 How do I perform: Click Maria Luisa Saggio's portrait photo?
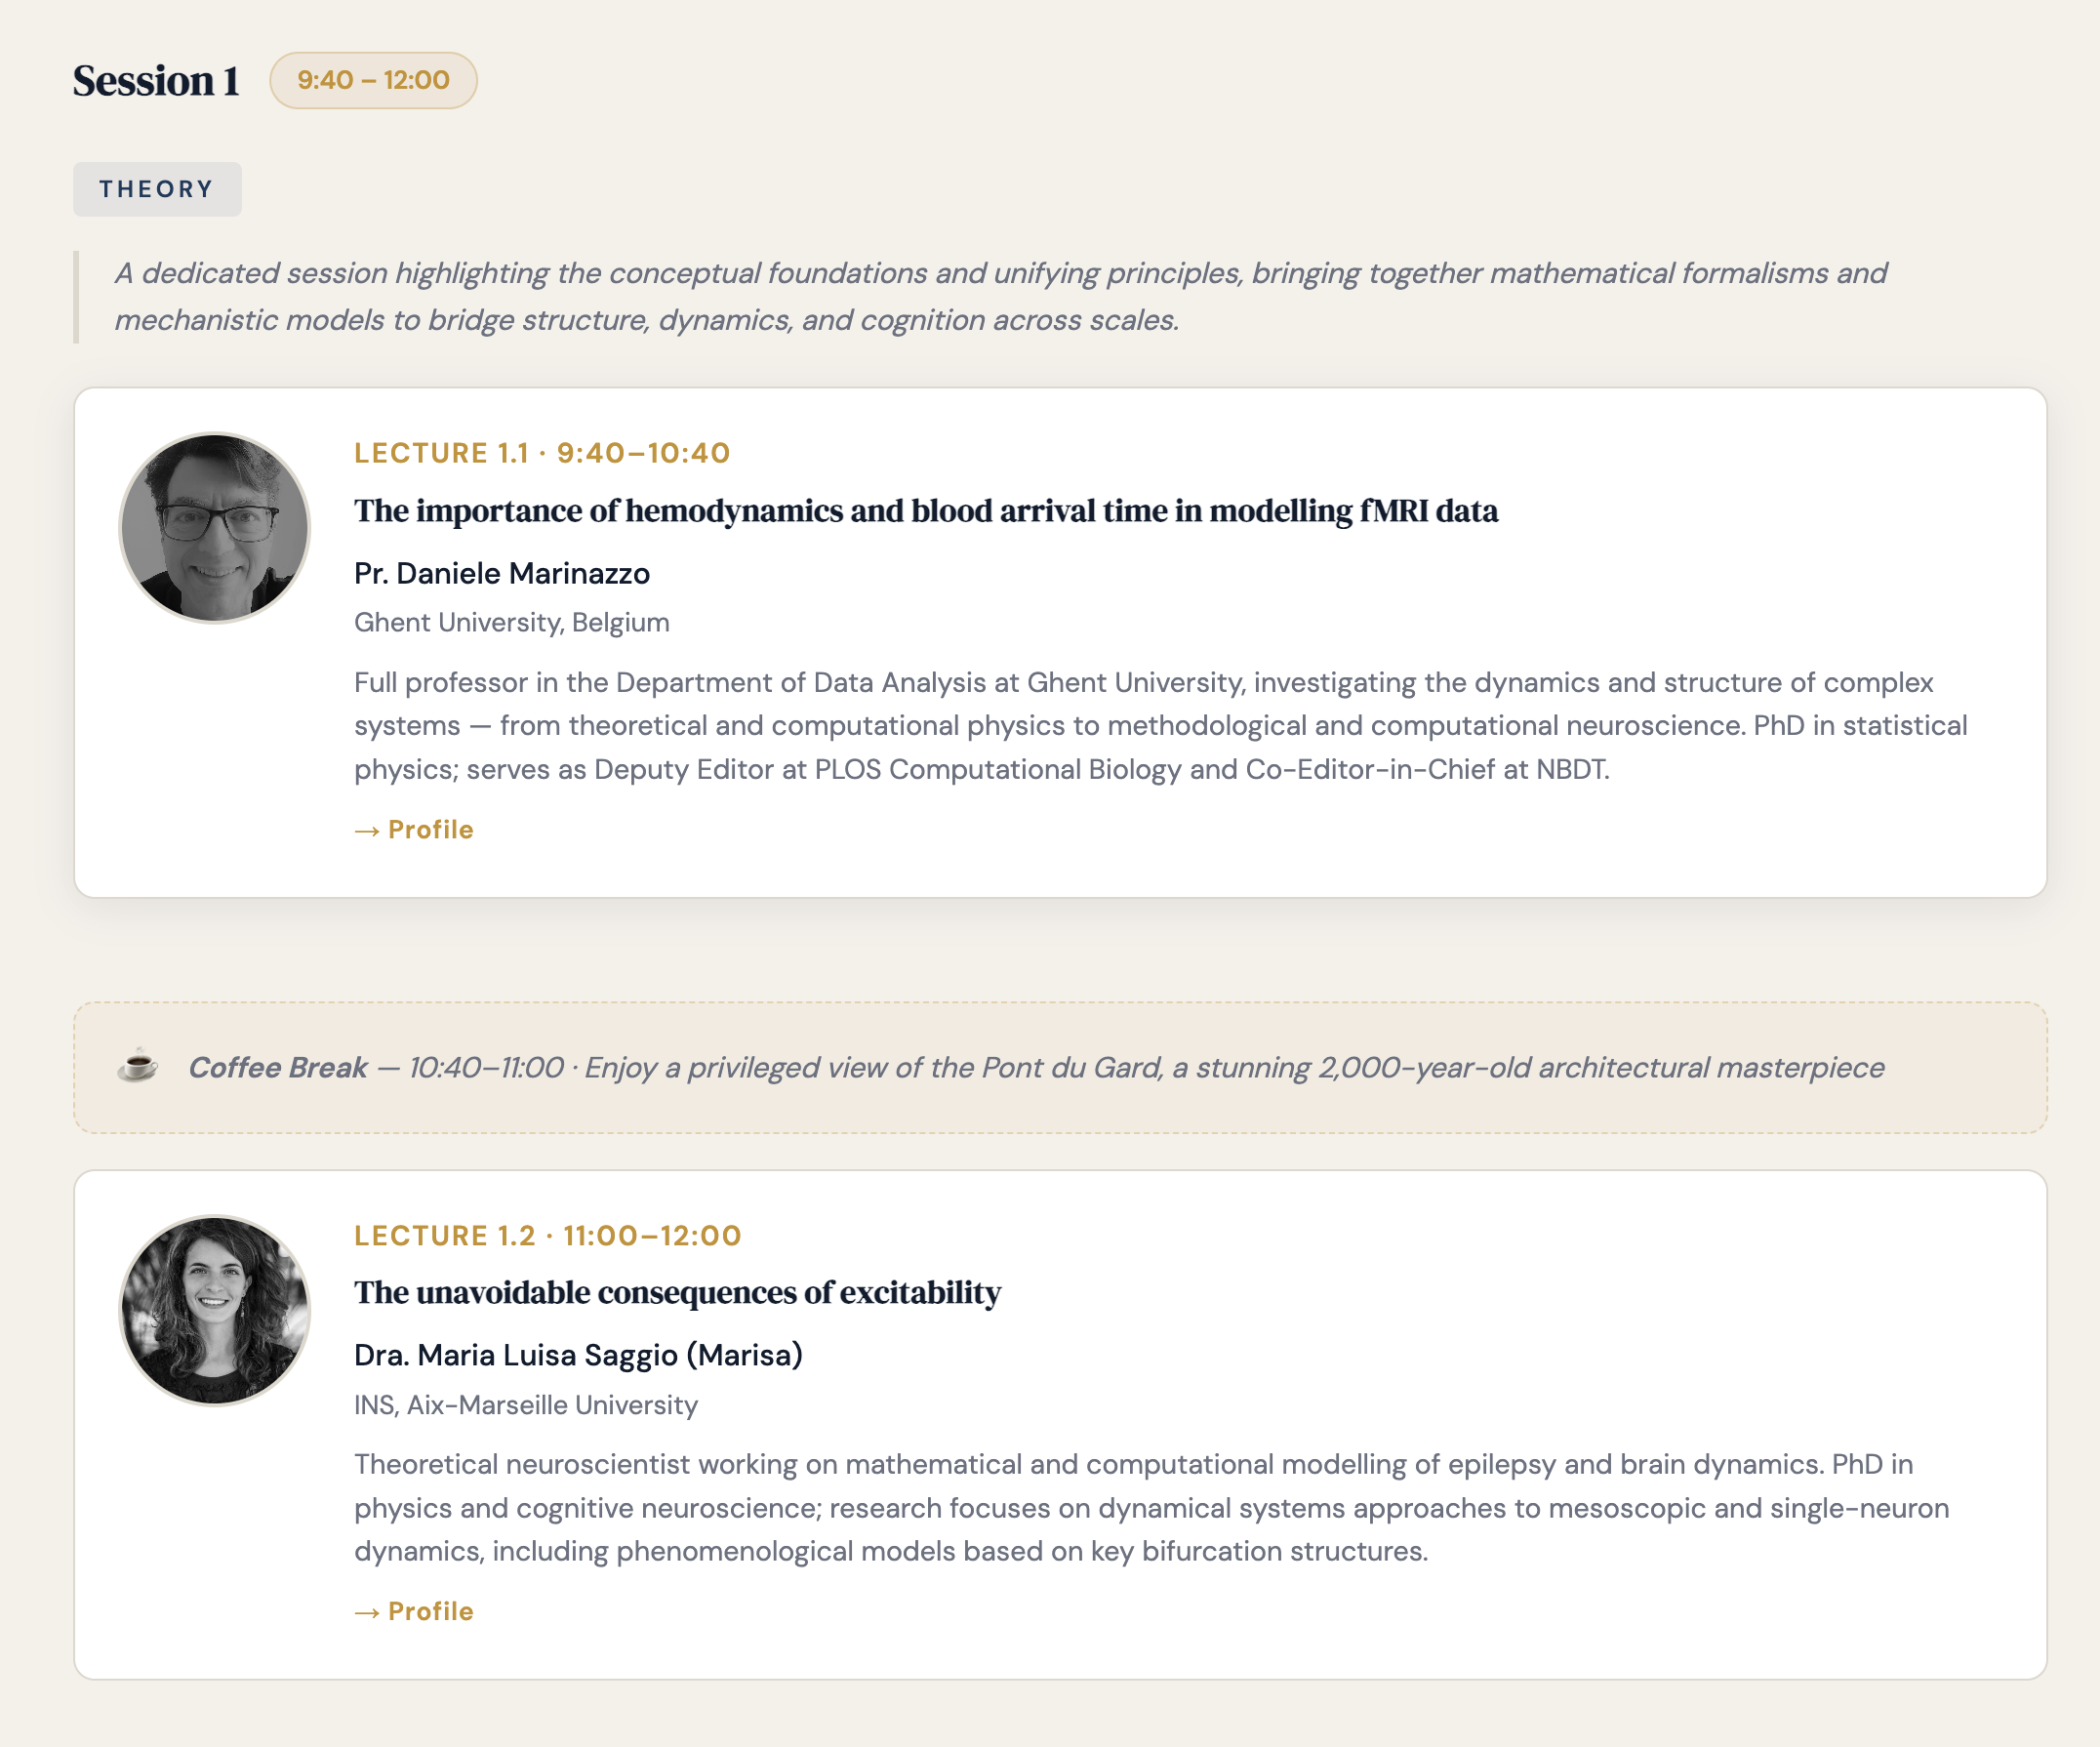pos(214,1310)
